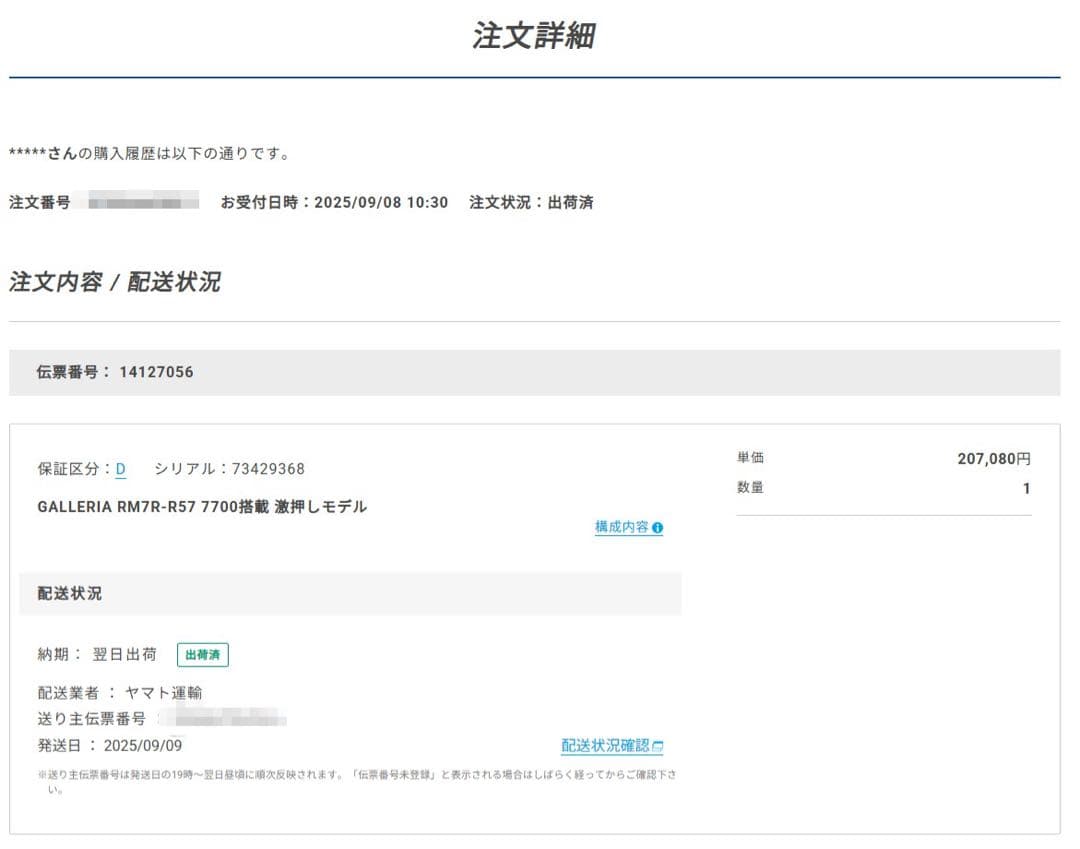Click the info icon beside 構成内容
This screenshot has height=849, width=1080.
(x=657, y=528)
